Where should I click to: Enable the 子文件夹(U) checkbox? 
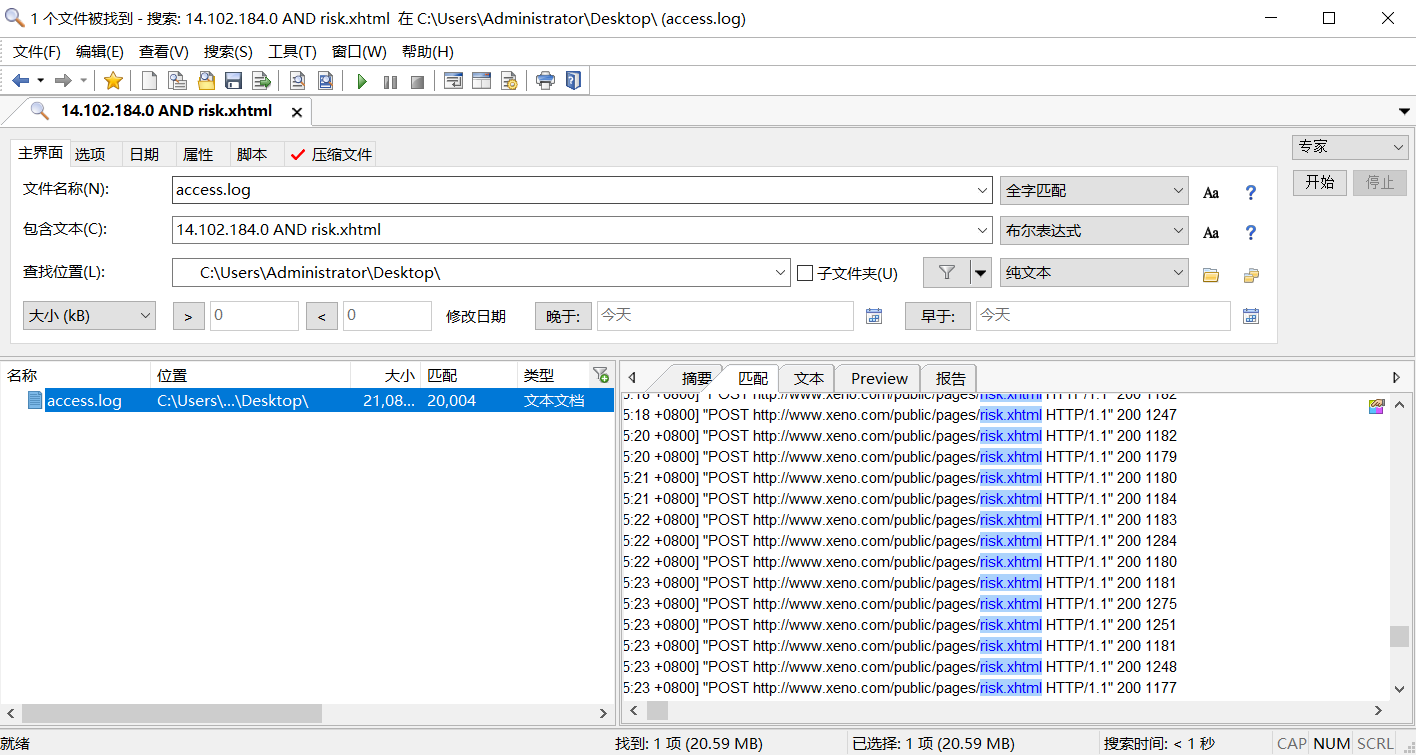(805, 273)
